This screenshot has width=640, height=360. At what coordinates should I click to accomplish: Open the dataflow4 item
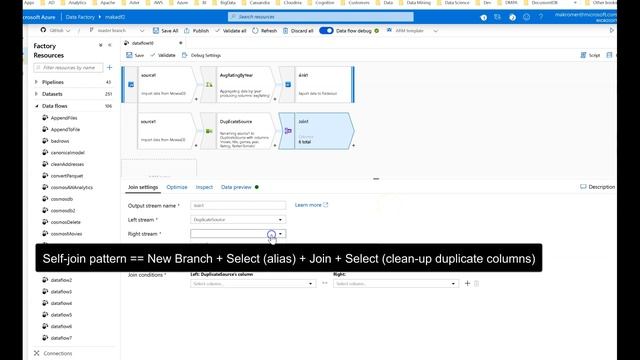tap(61, 303)
